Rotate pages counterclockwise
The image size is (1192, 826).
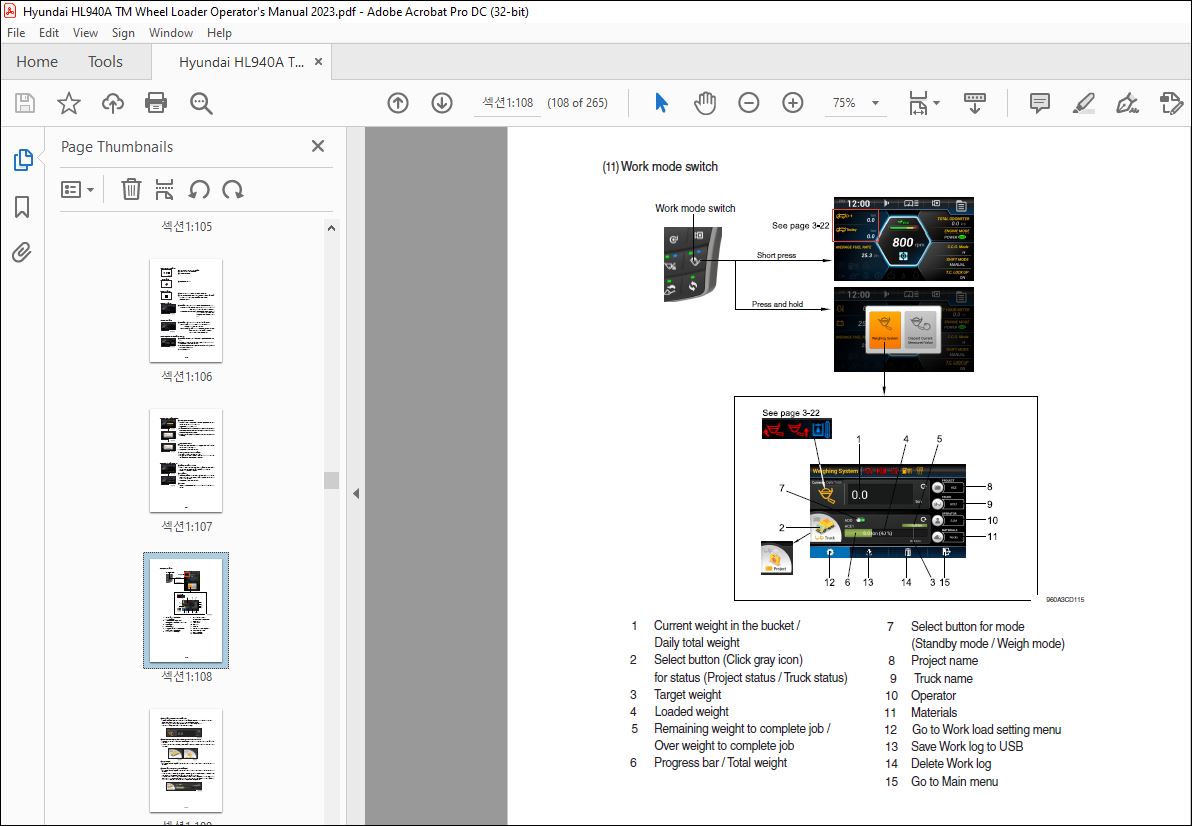[x=199, y=189]
